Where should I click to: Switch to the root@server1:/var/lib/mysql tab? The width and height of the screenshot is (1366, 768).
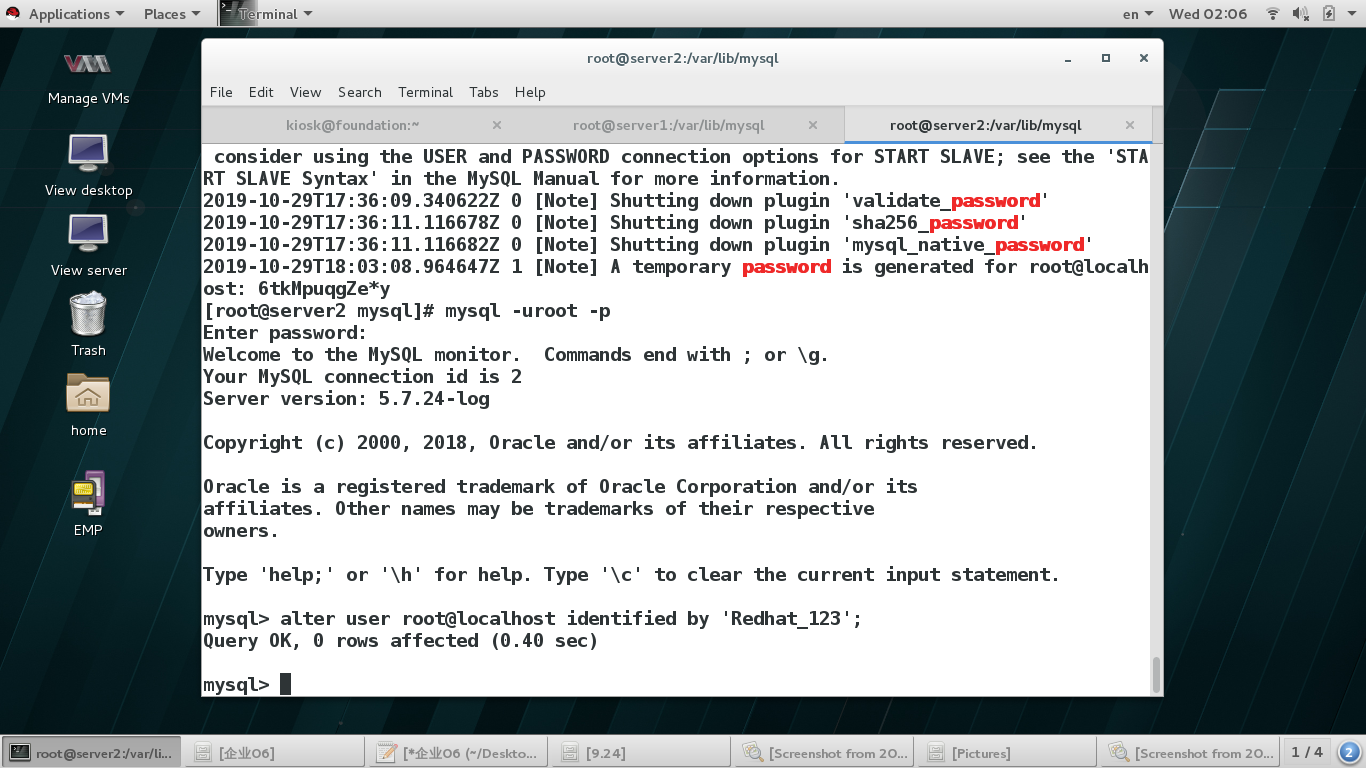pos(669,125)
